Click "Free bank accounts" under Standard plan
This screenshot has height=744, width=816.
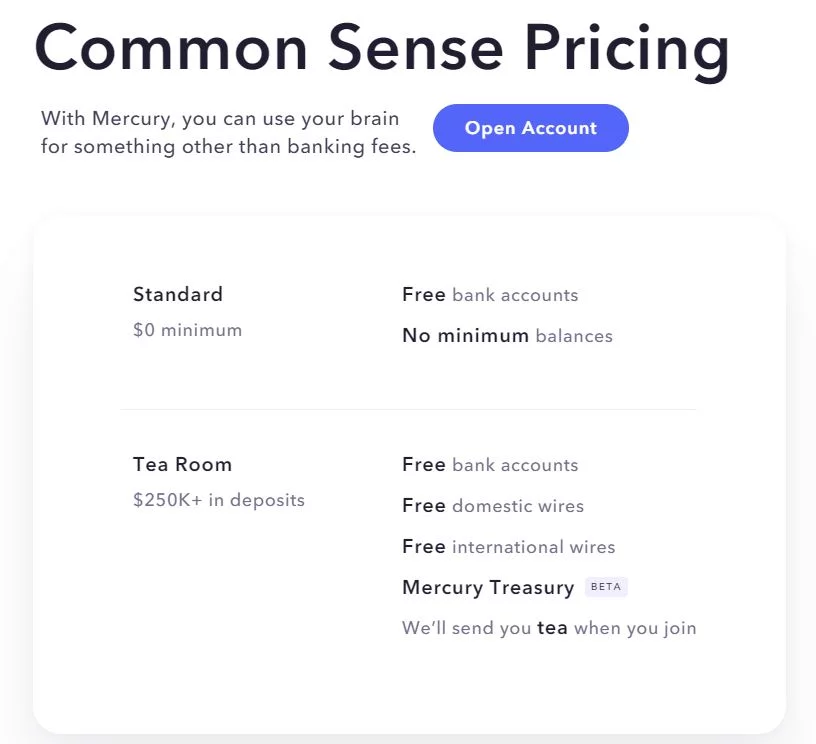[x=490, y=295]
